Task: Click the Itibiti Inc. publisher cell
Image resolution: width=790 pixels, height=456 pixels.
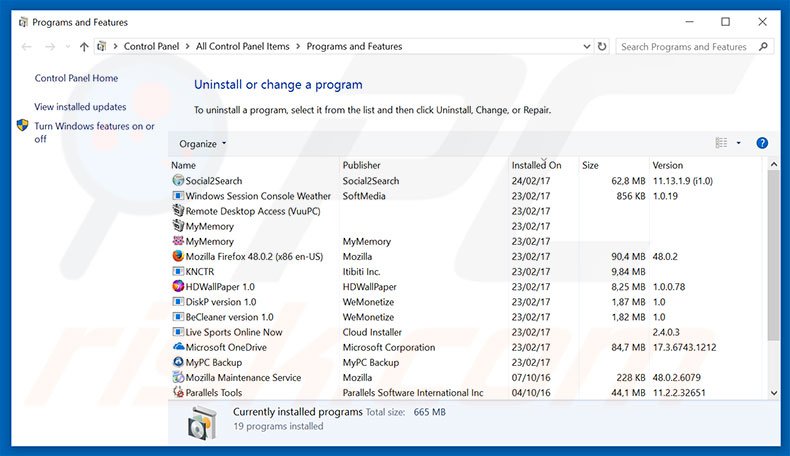Action: tap(361, 271)
